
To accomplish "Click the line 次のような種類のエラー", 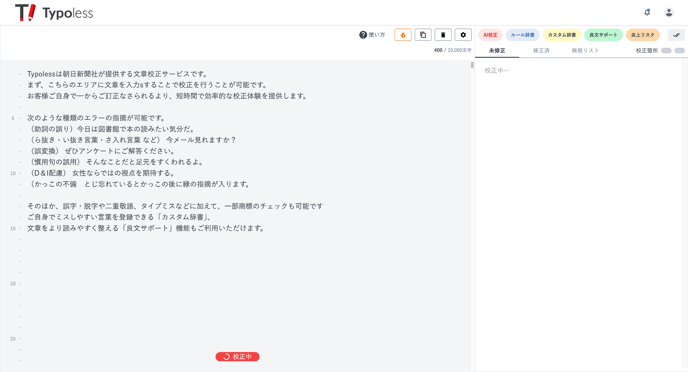I will (97, 118).
